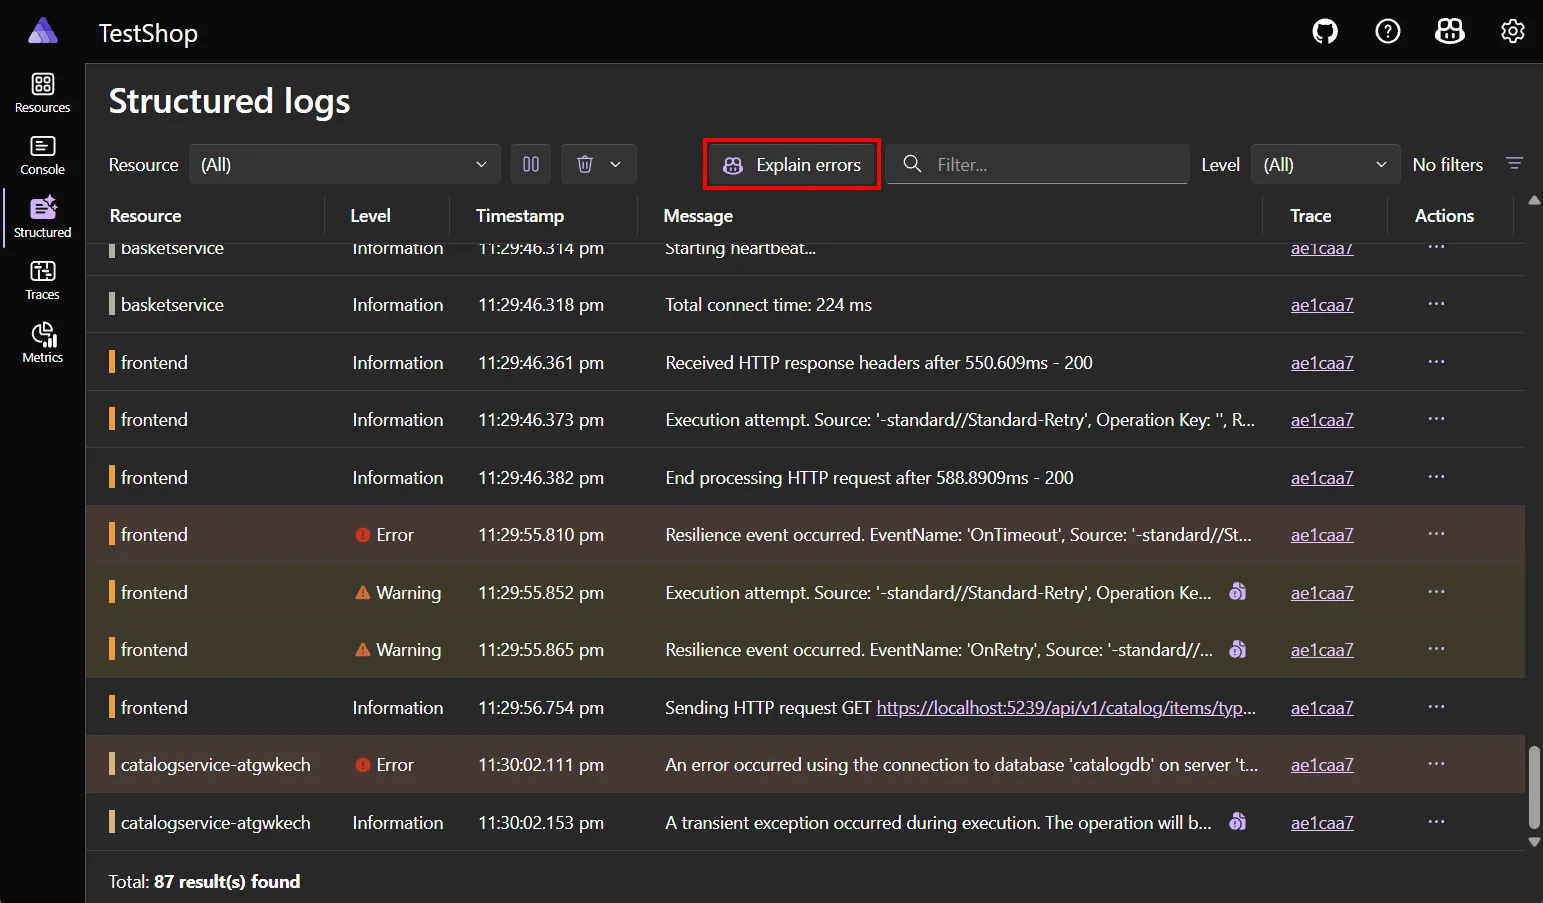Open the Level (All) dropdown

(1325, 163)
